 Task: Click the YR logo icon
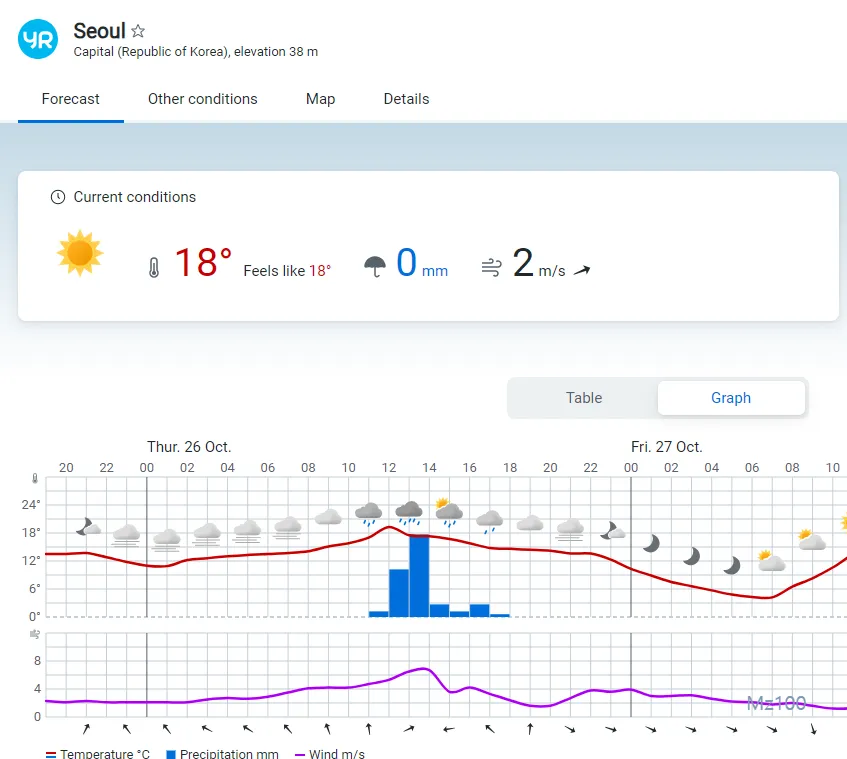click(39, 39)
